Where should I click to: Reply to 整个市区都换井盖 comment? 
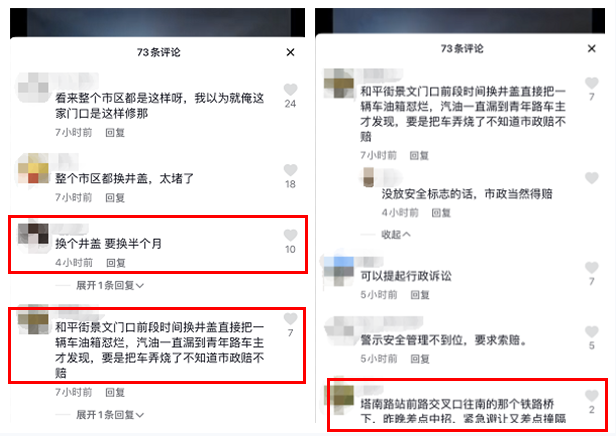click(x=115, y=198)
